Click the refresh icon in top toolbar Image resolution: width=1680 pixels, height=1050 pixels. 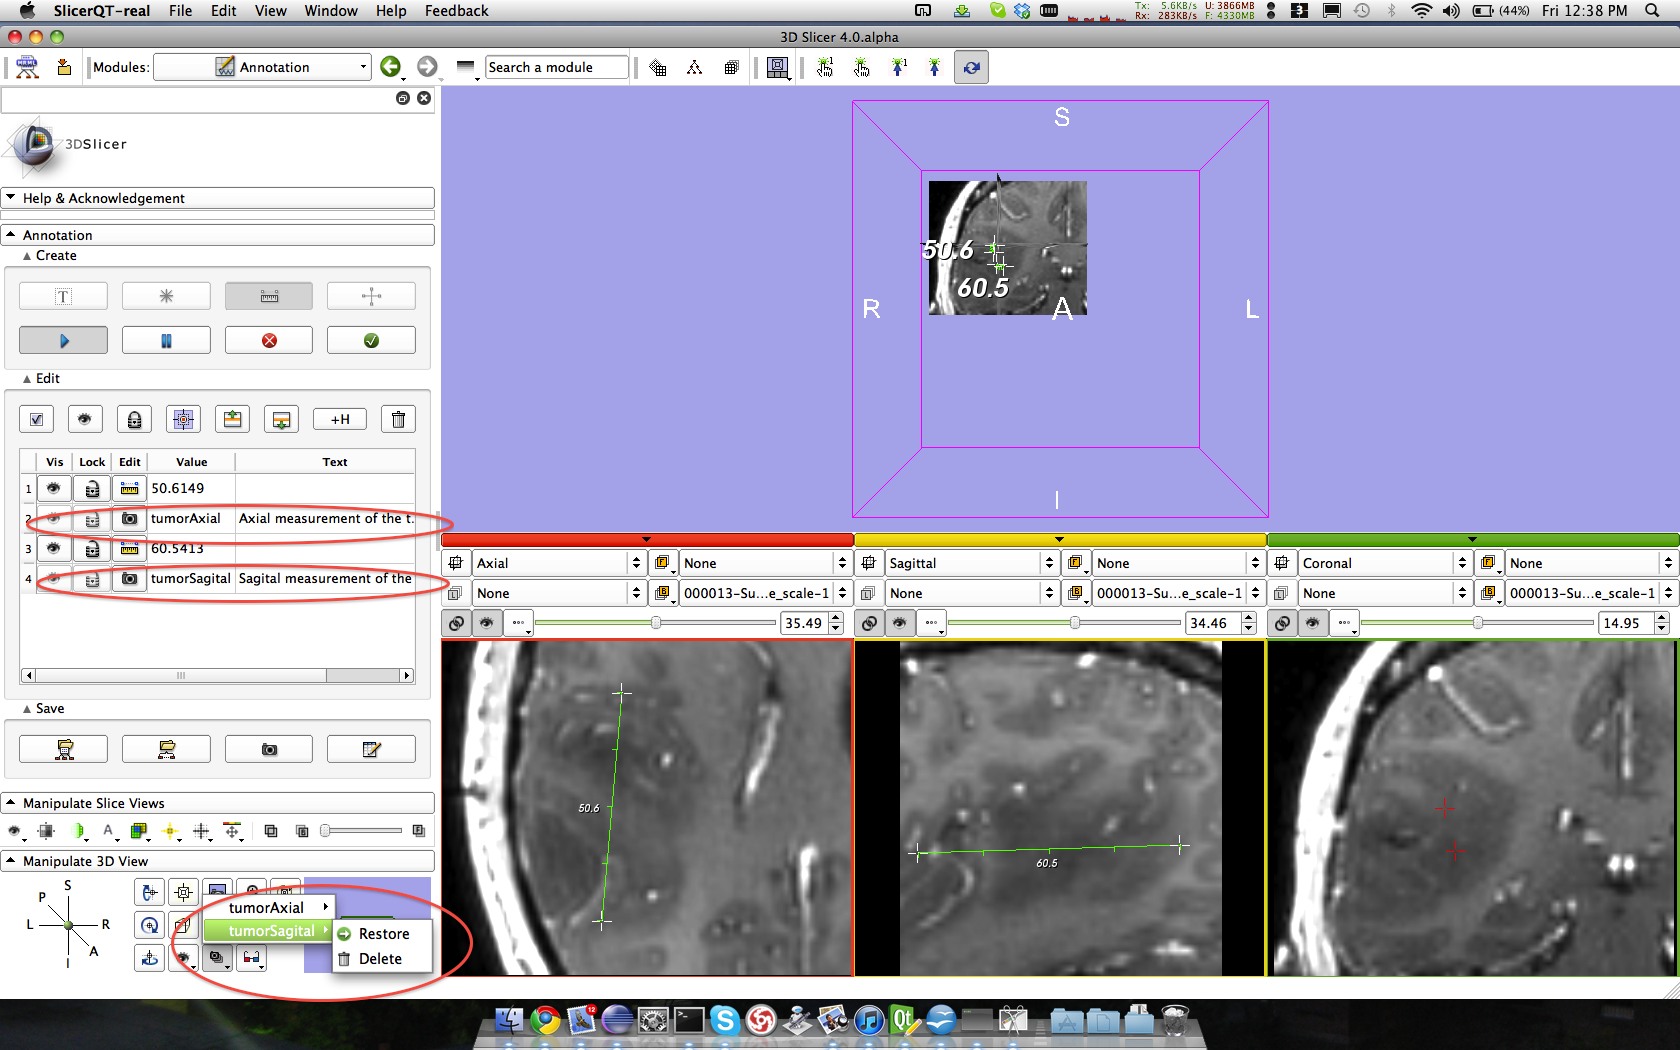[971, 67]
